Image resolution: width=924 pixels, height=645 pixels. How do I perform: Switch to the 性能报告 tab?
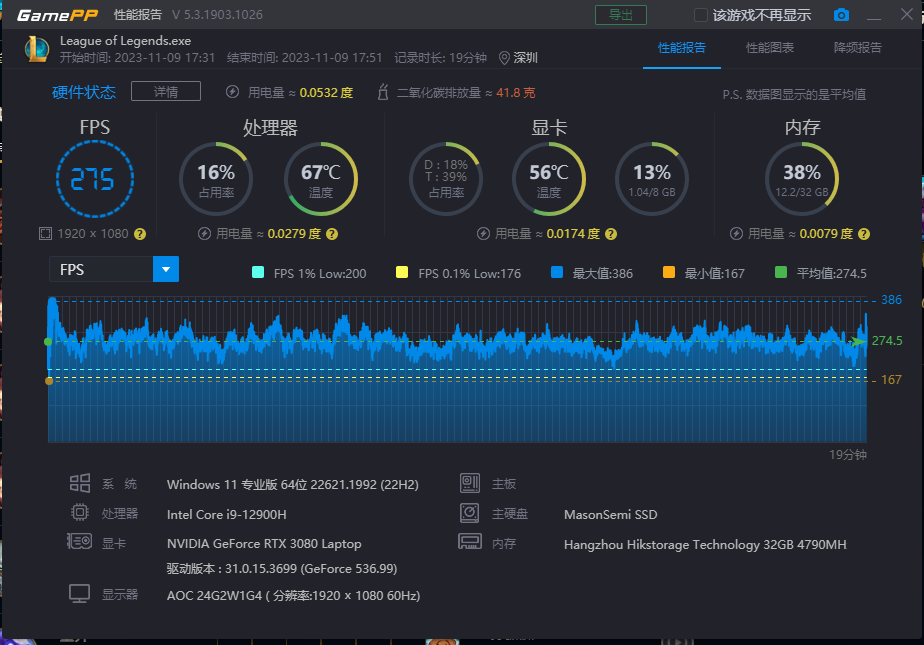(682, 48)
